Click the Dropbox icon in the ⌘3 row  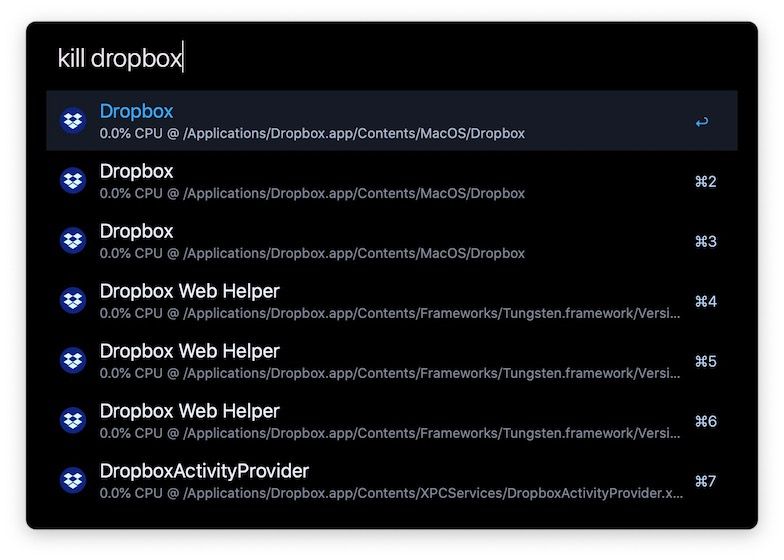(73, 240)
